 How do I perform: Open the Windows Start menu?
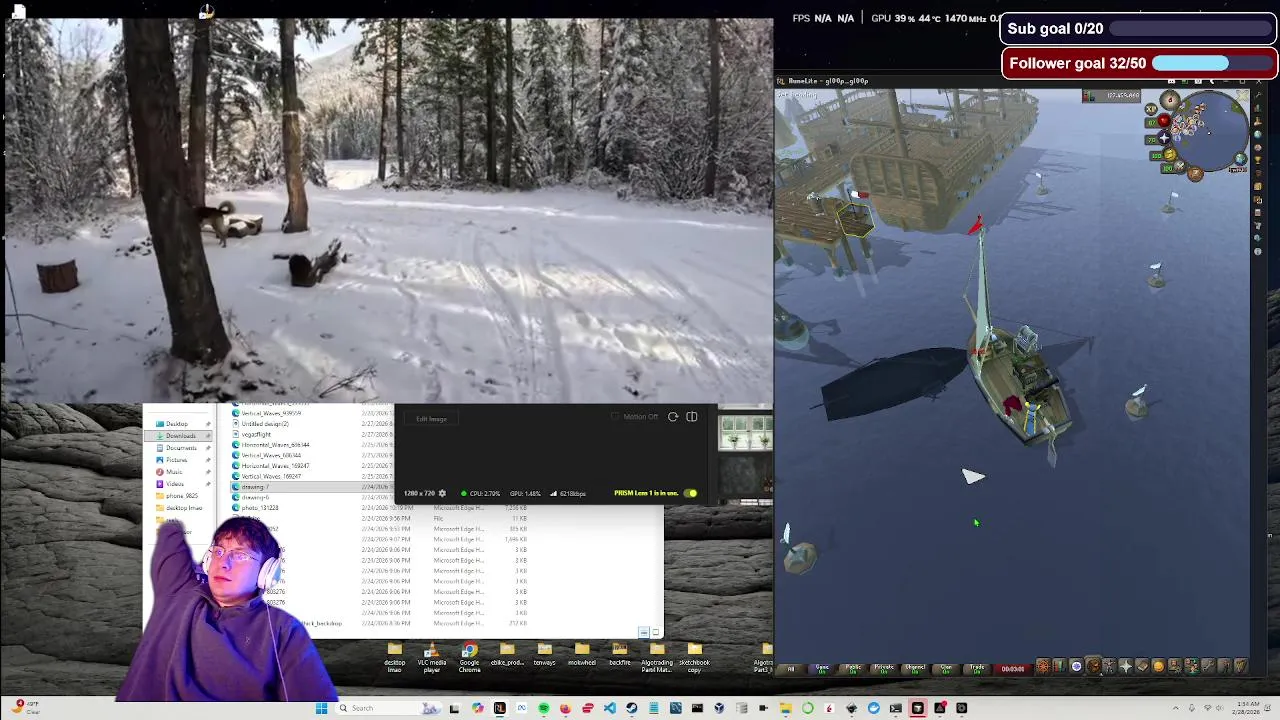322,708
